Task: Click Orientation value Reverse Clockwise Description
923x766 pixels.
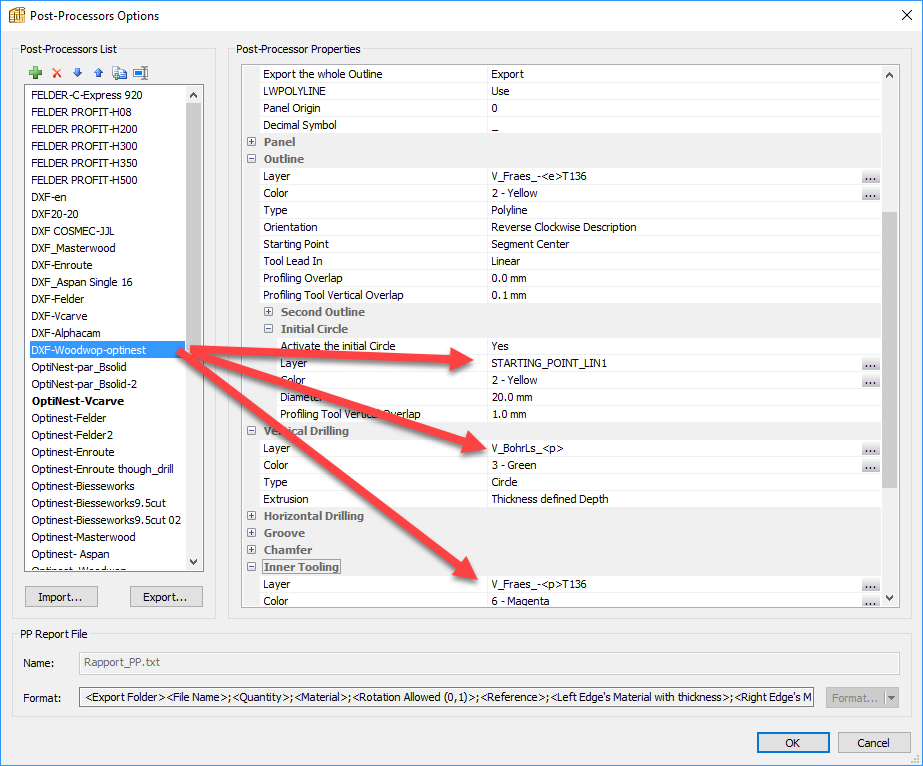Action: (563, 227)
